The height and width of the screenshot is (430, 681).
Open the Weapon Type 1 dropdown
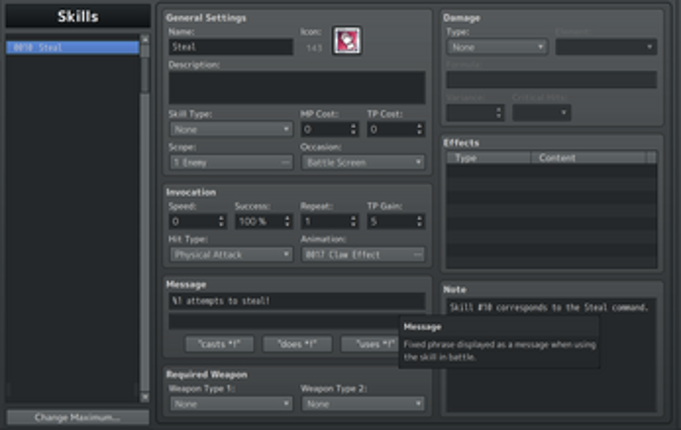tap(231, 404)
